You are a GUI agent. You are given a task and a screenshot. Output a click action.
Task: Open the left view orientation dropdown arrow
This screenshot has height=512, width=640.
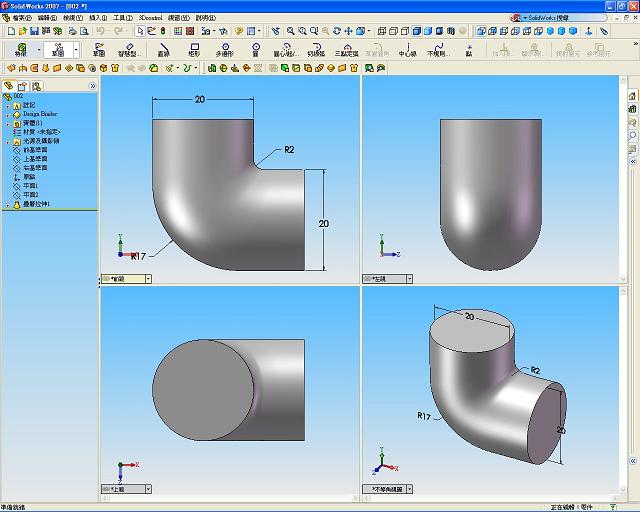click(x=410, y=279)
